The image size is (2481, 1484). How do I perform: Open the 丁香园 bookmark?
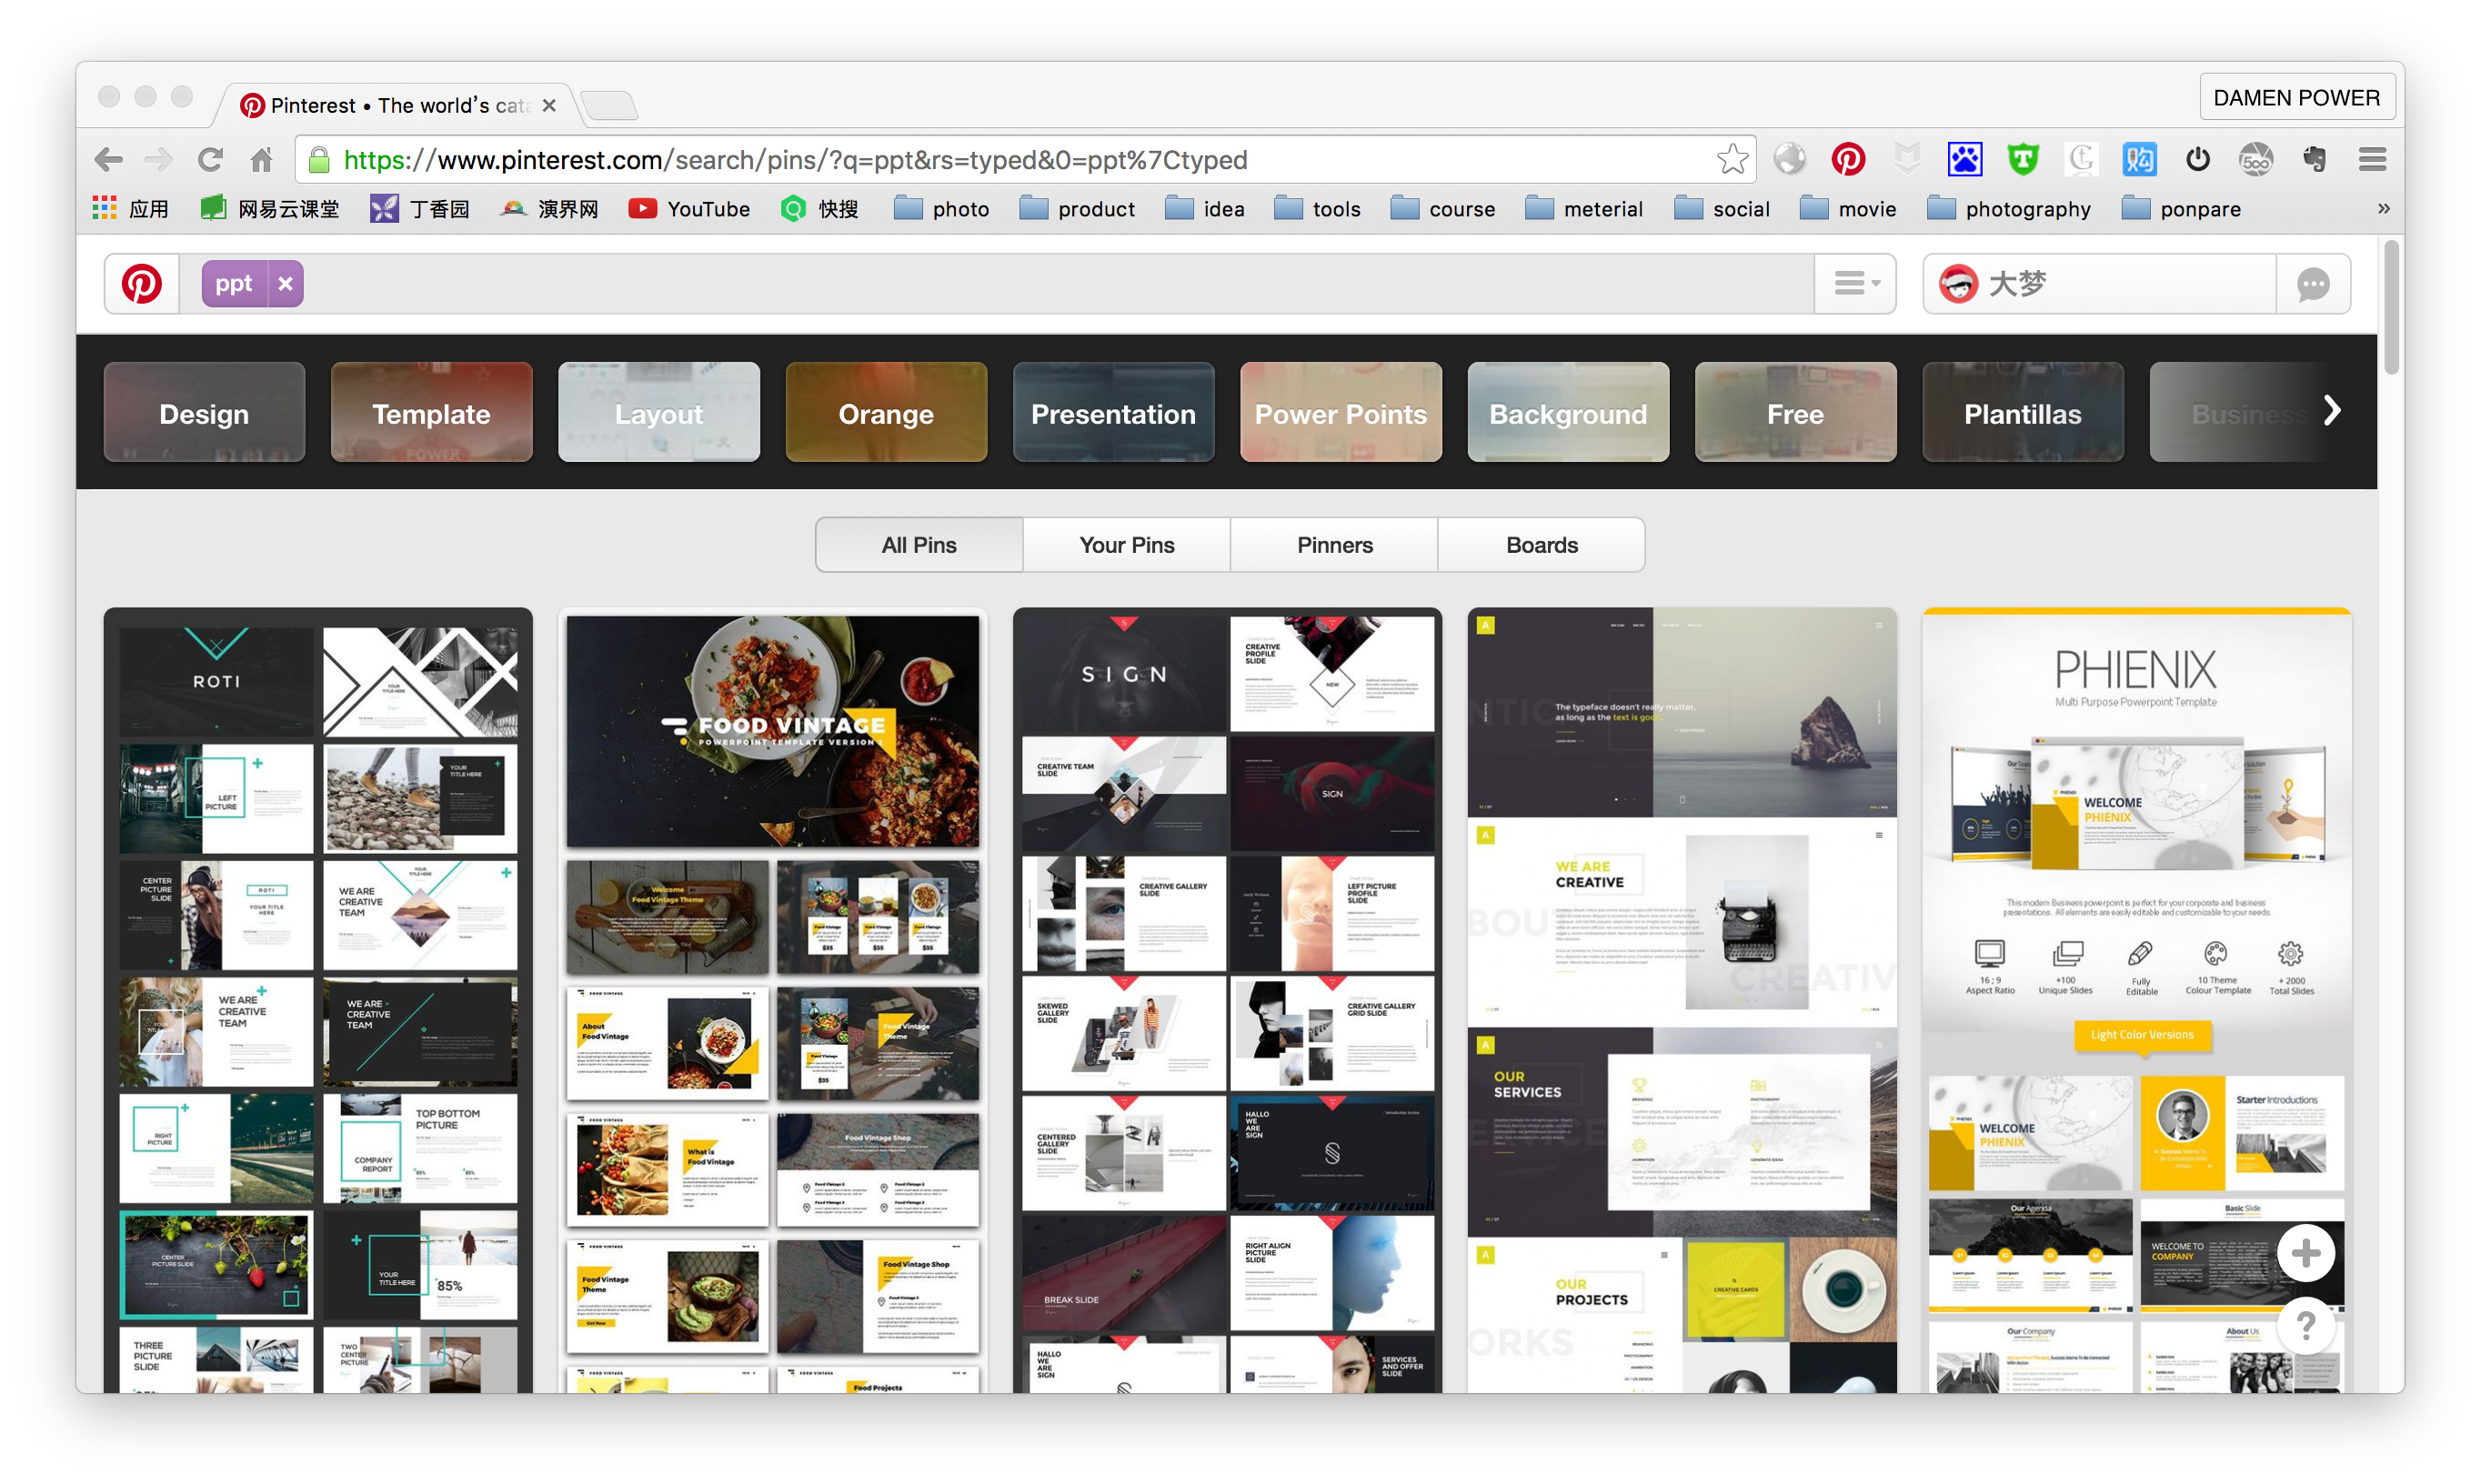pos(420,209)
